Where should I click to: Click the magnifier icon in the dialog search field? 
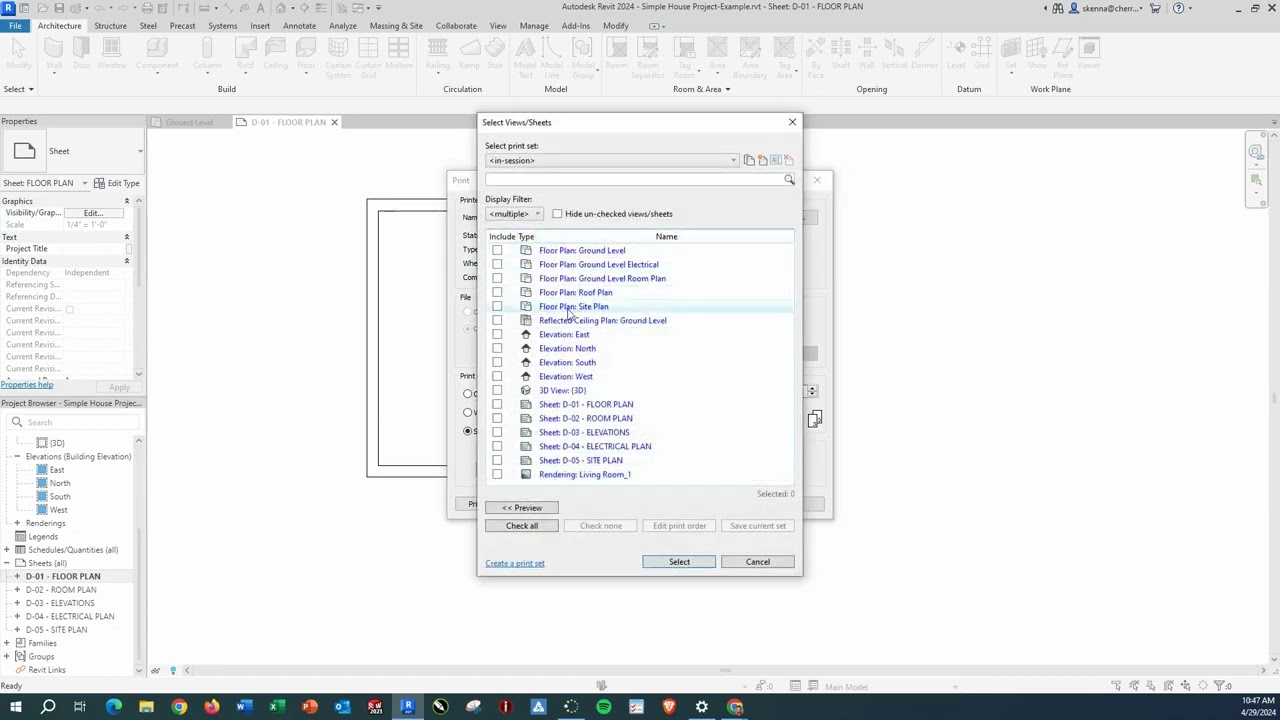tap(789, 180)
